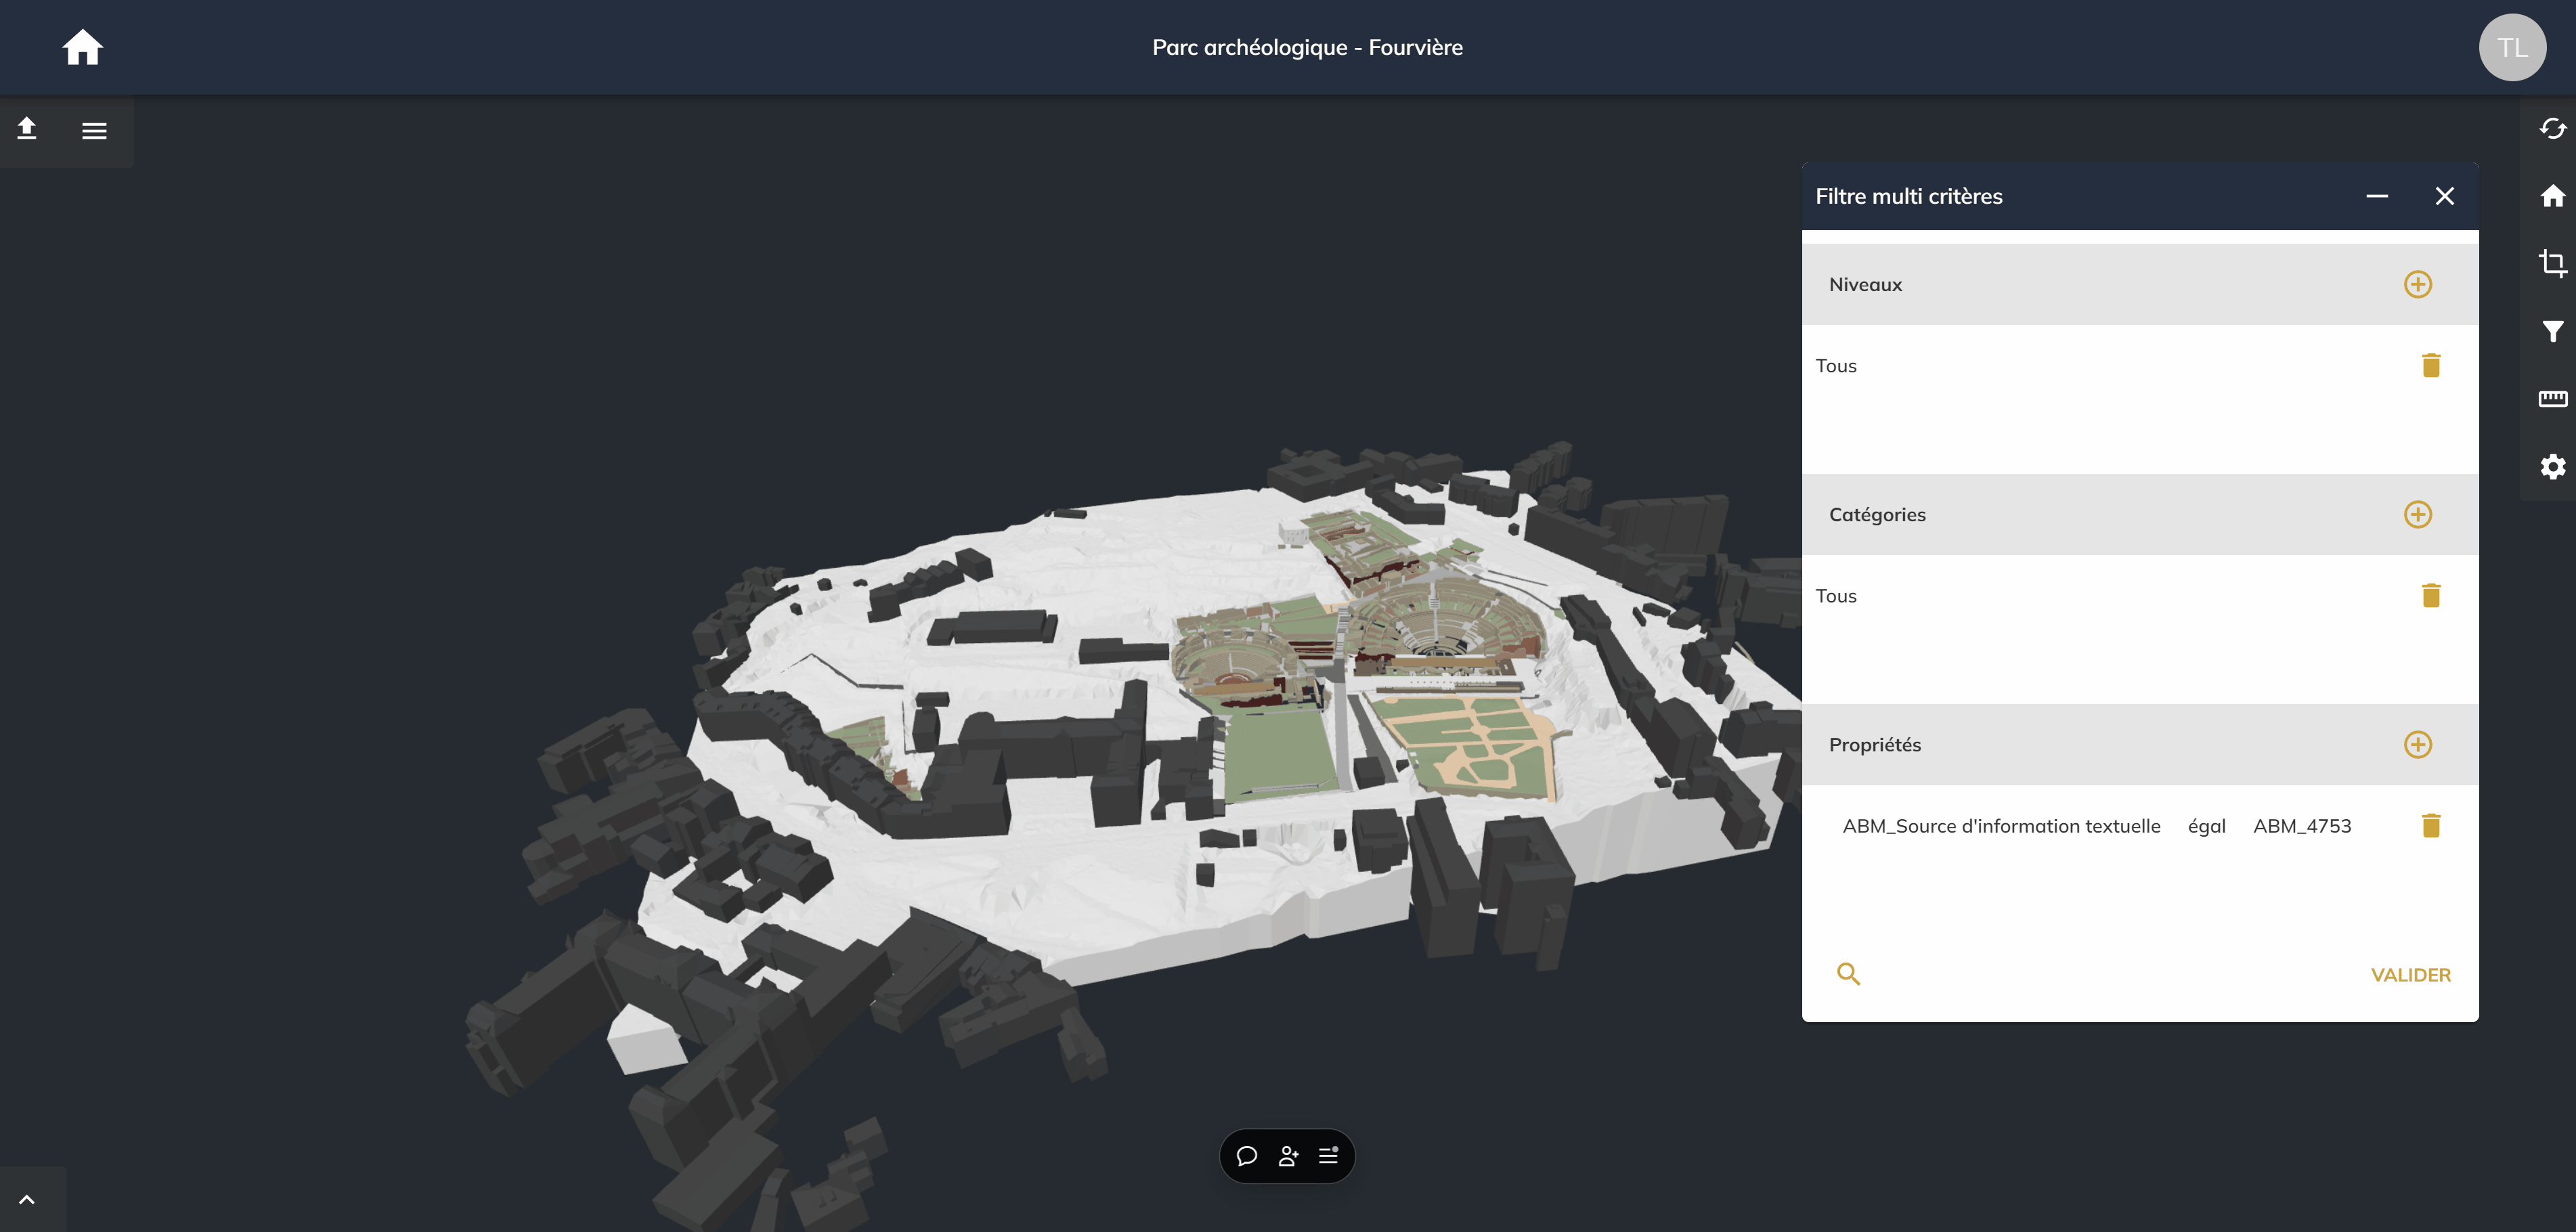Screen dimensions: 2576x1232
Task: Click the home icon in header
Action: [x=82, y=47]
